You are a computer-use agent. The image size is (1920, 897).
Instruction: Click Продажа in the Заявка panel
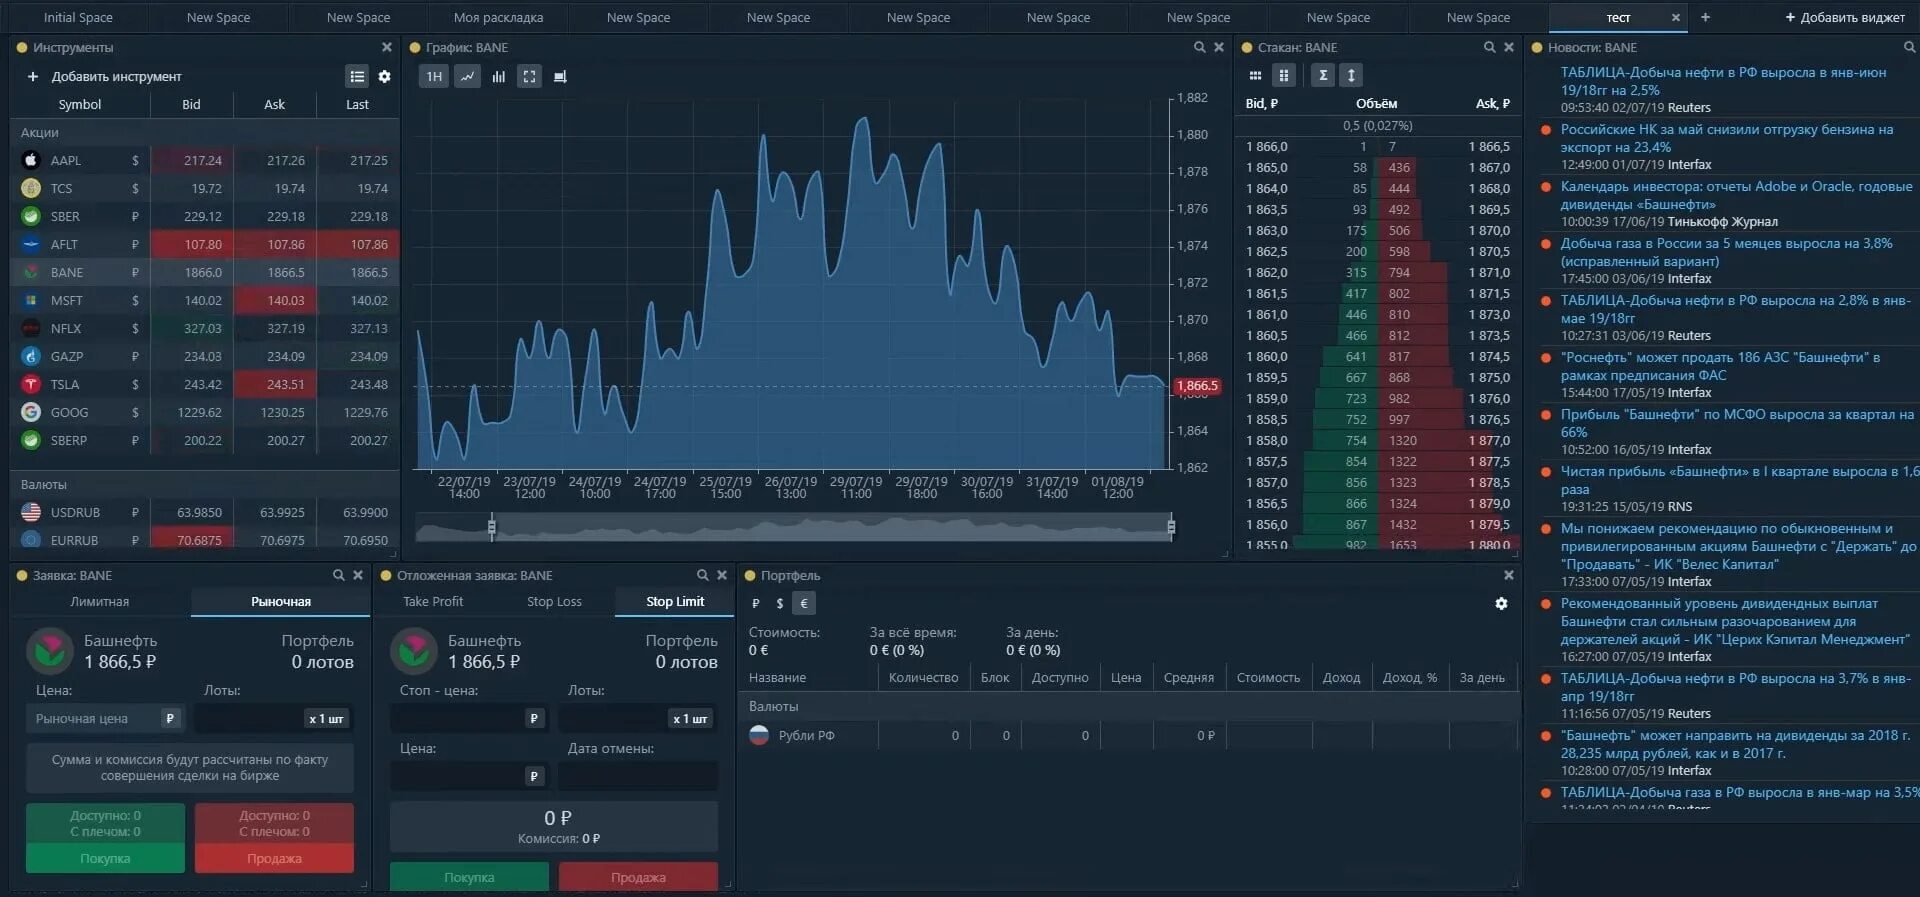(274, 858)
